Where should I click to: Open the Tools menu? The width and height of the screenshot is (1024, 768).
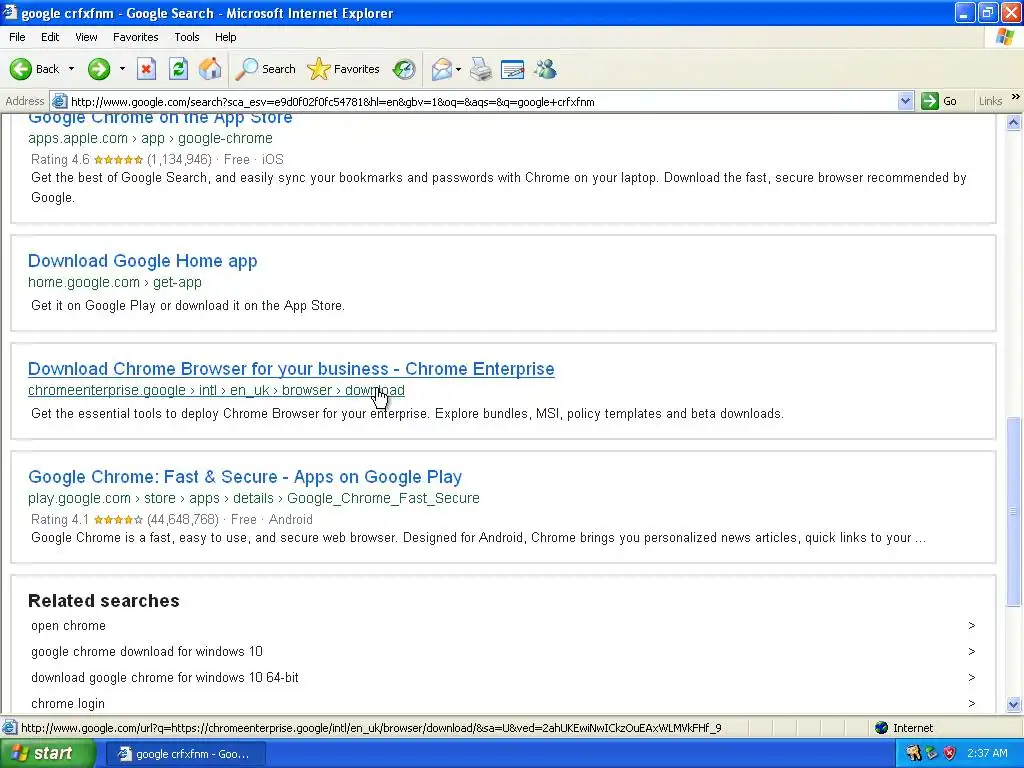tap(186, 37)
